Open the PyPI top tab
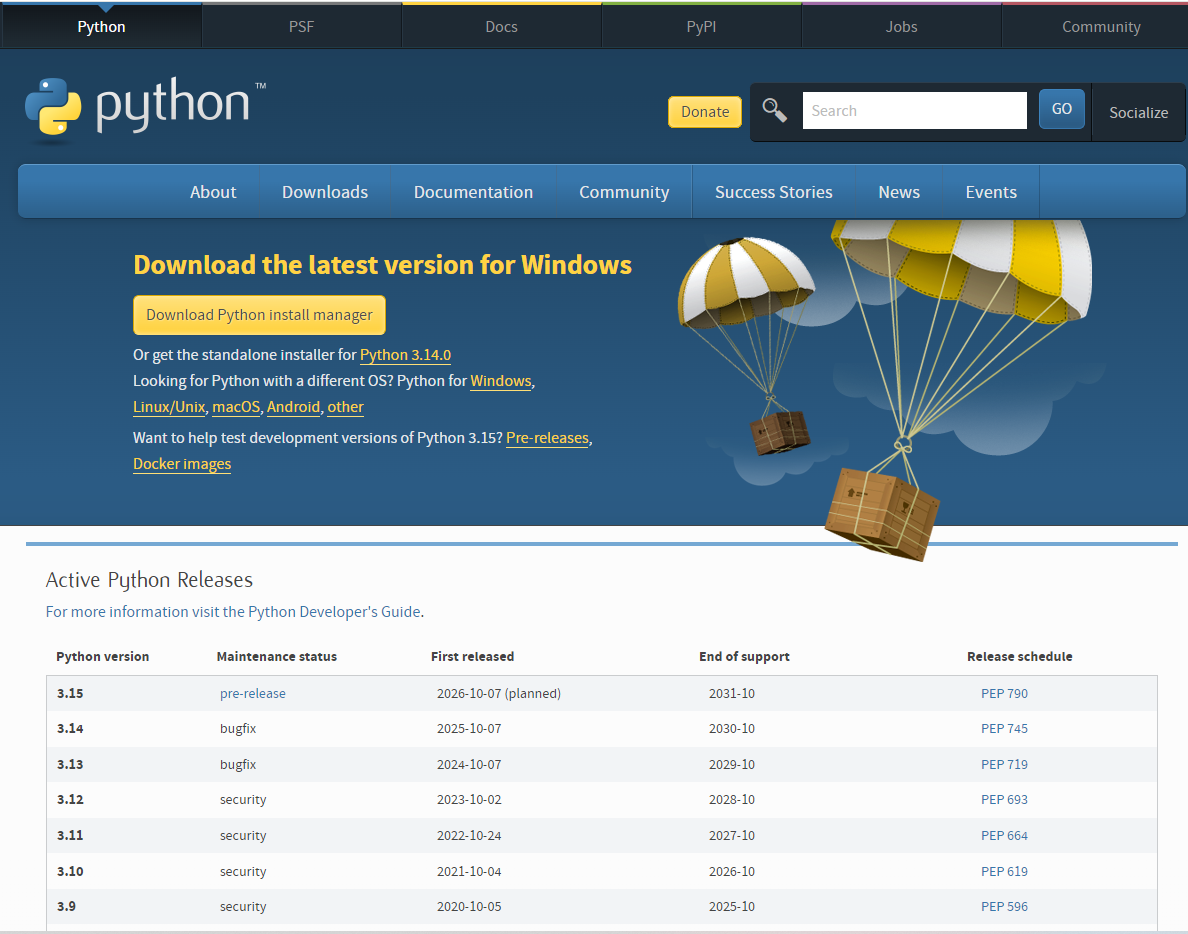The width and height of the screenshot is (1188, 934). tap(701, 27)
